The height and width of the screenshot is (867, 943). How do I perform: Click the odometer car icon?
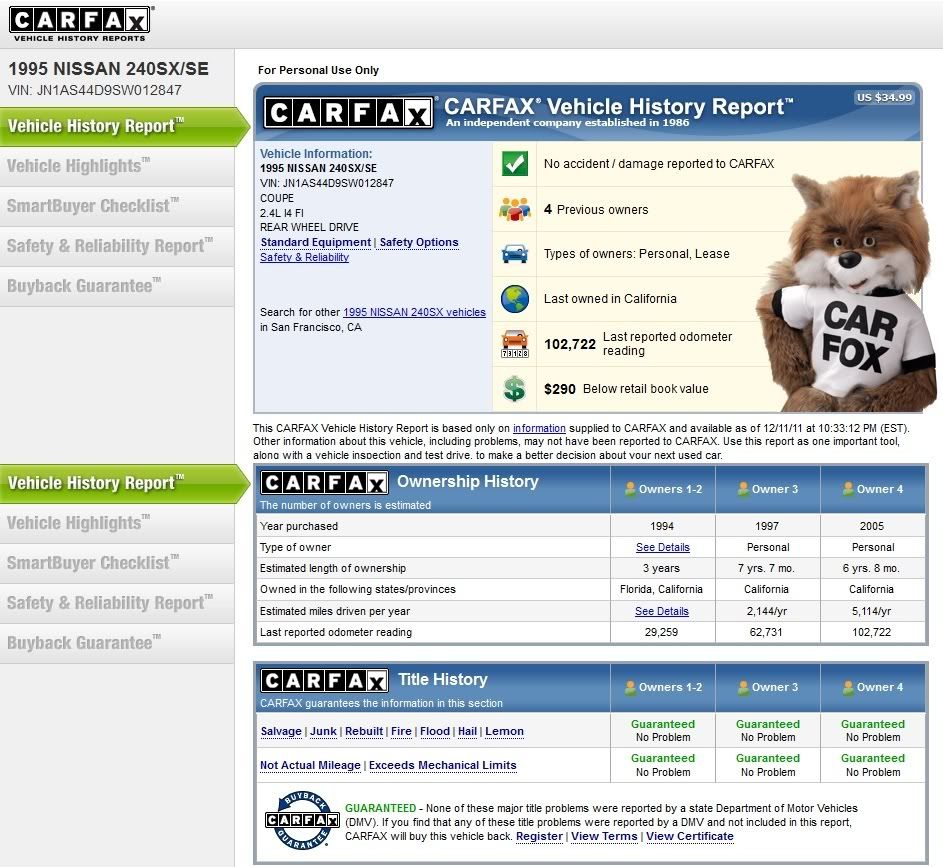(515, 344)
